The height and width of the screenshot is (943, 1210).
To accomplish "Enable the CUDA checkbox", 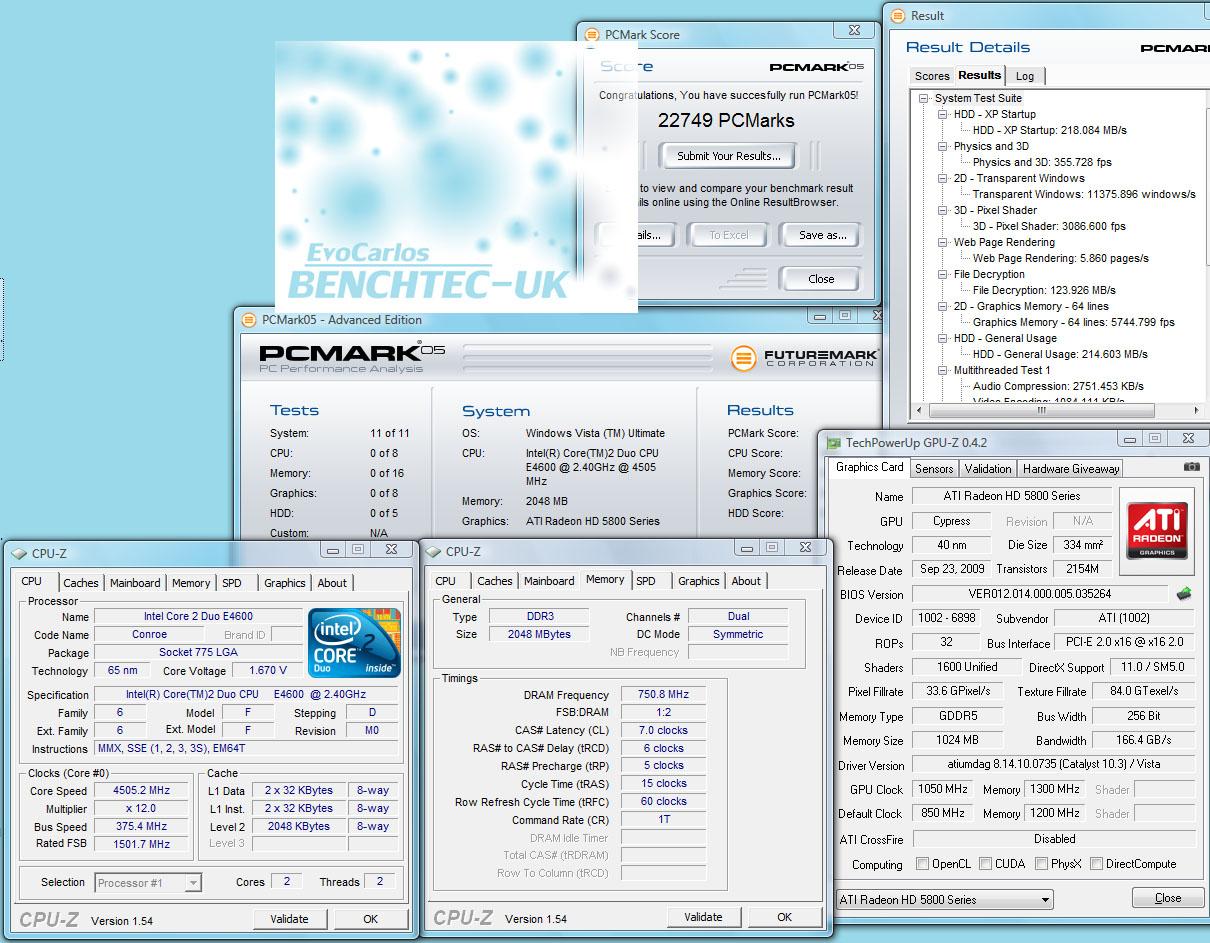I will coord(986,864).
